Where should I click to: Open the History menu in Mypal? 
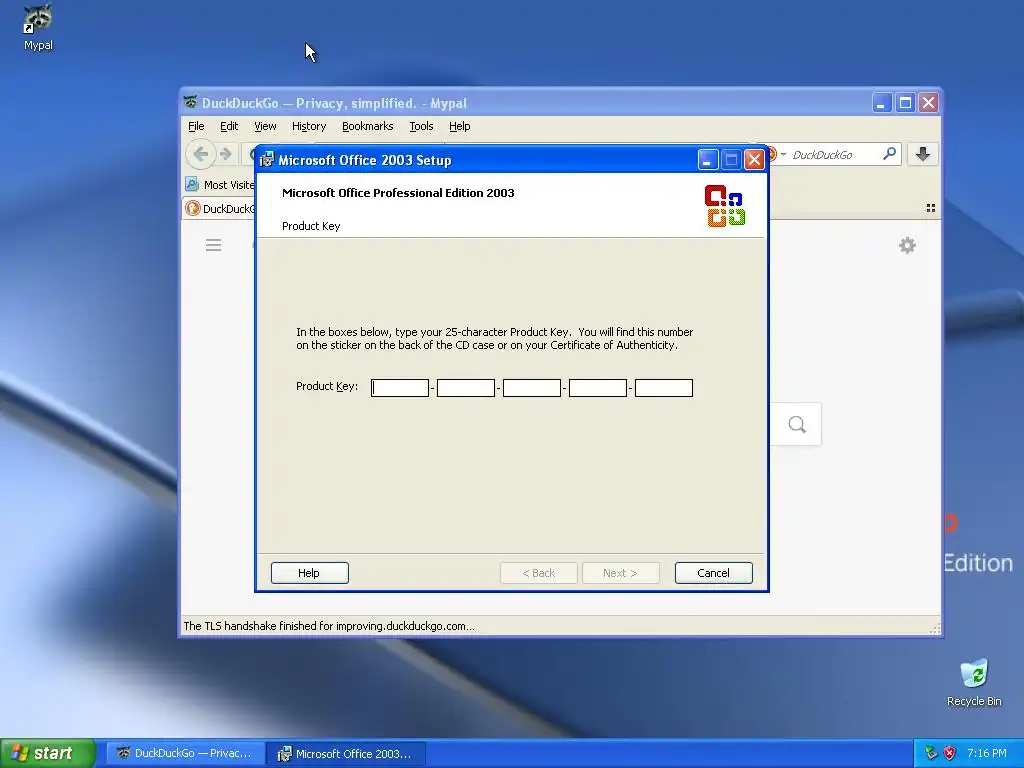pyautogui.click(x=309, y=126)
